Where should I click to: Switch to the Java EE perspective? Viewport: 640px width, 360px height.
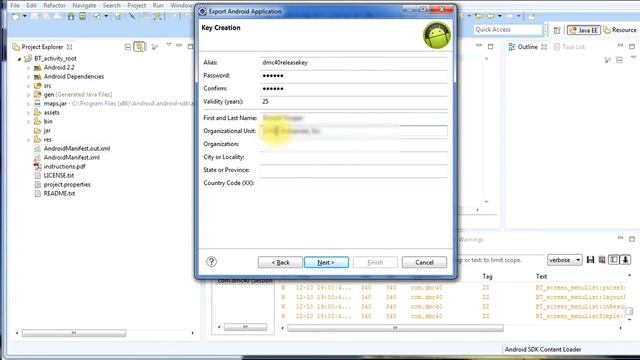point(584,30)
